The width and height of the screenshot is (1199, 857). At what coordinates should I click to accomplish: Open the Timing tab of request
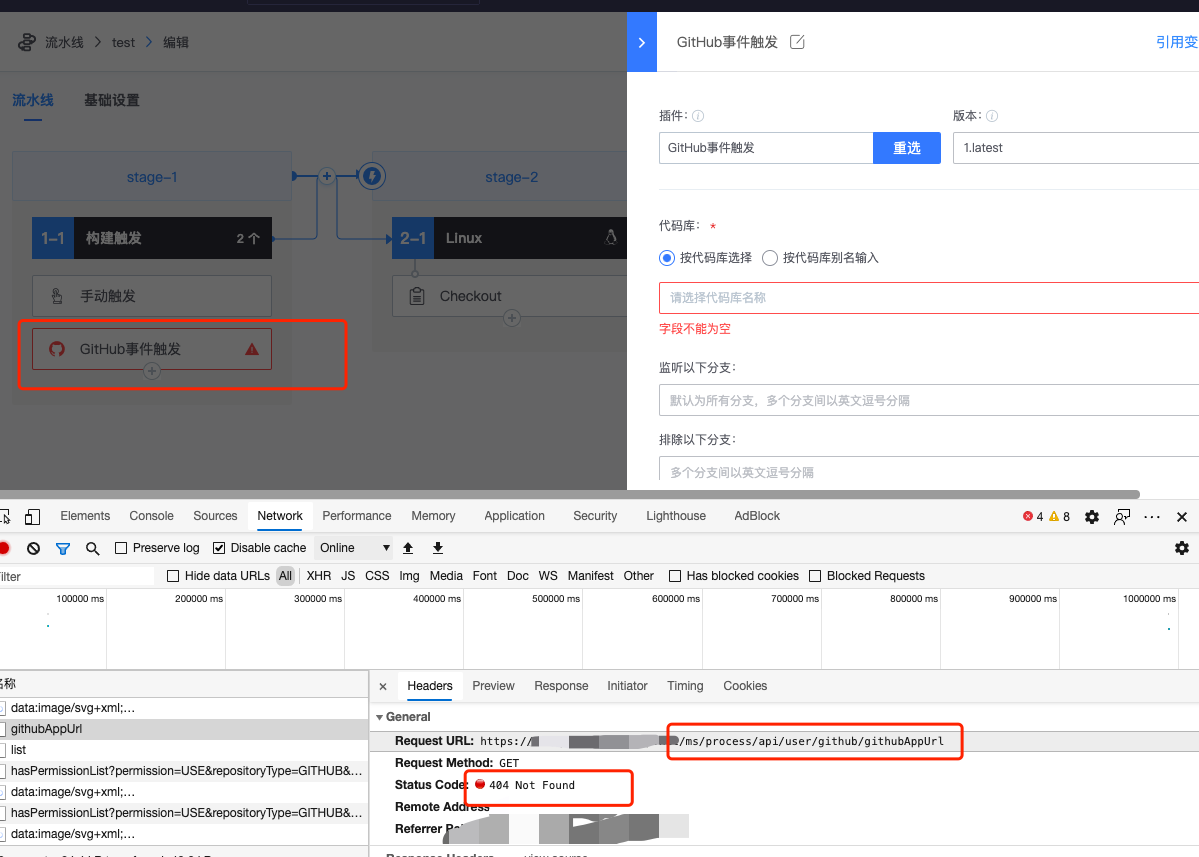coord(685,686)
